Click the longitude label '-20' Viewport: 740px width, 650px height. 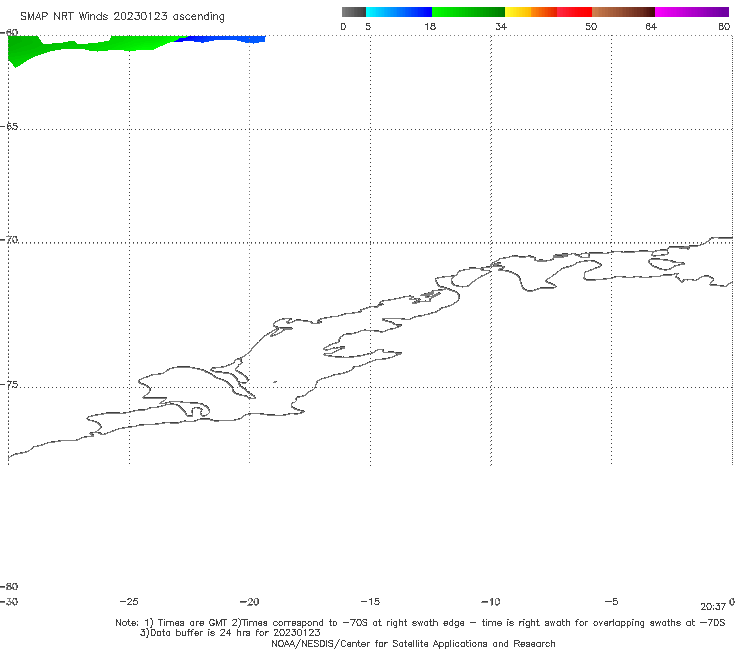(250, 602)
